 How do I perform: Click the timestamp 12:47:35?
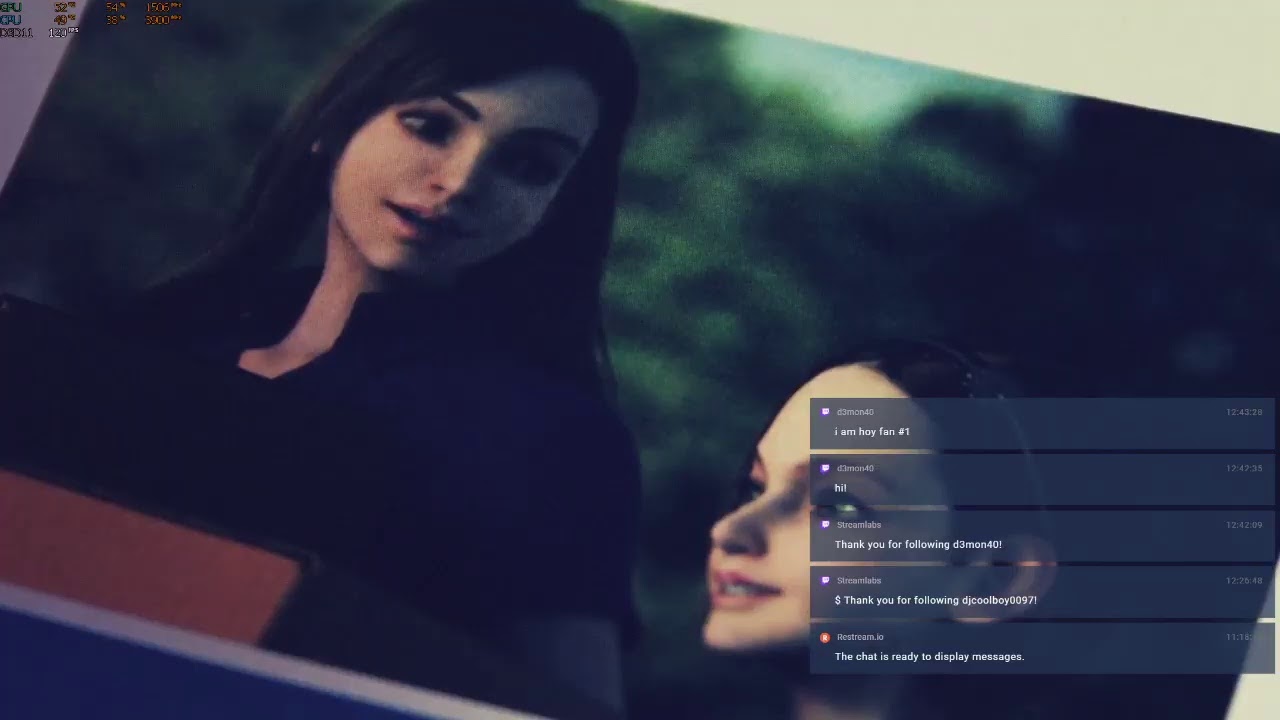tap(1244, 468)
